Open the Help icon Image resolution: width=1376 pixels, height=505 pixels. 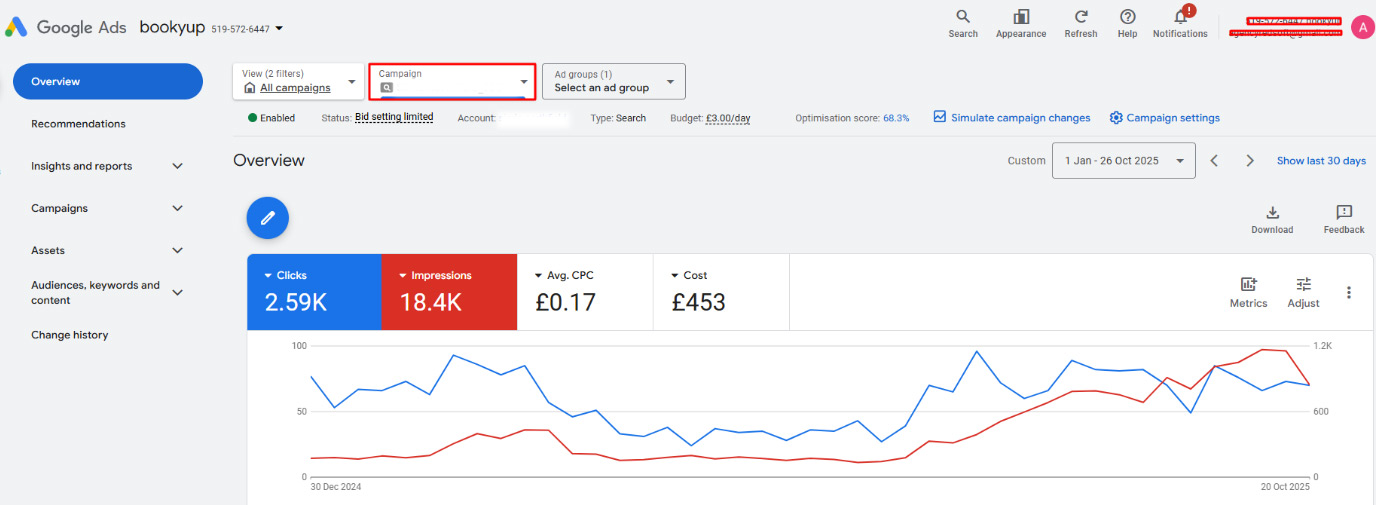pyautogui.click(x=1127, y=17)
